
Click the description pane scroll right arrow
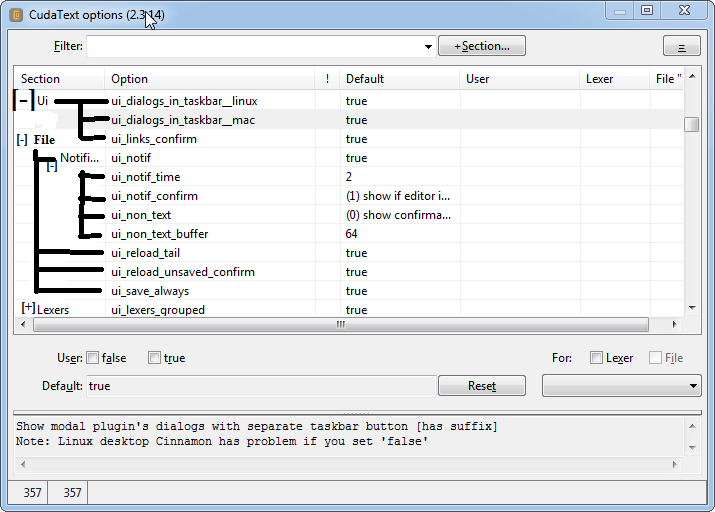[674, 465]
